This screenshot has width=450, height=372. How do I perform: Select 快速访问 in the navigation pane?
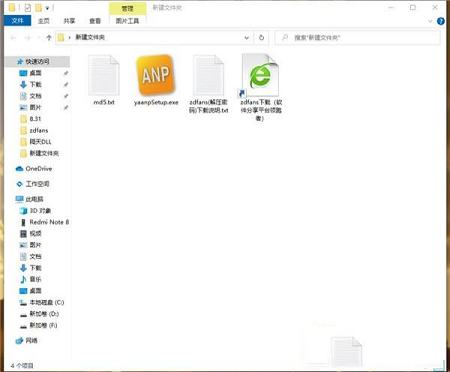click(x=38, y=61)
